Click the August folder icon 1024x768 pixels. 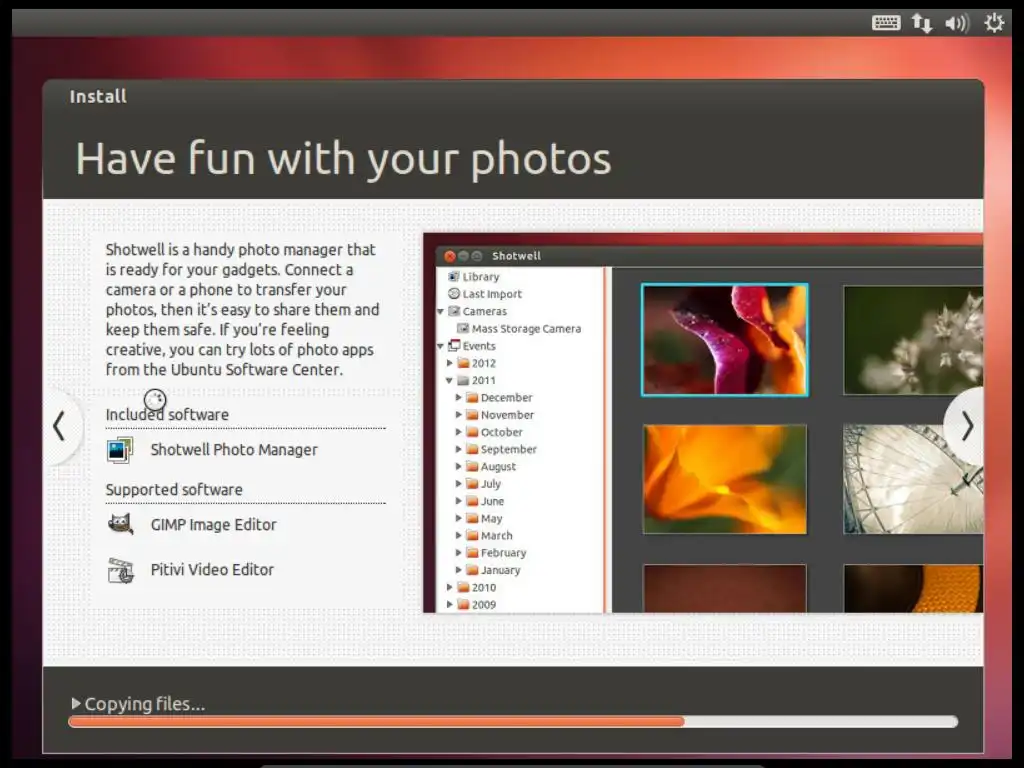pyautogui.click(x=472, y=466)
